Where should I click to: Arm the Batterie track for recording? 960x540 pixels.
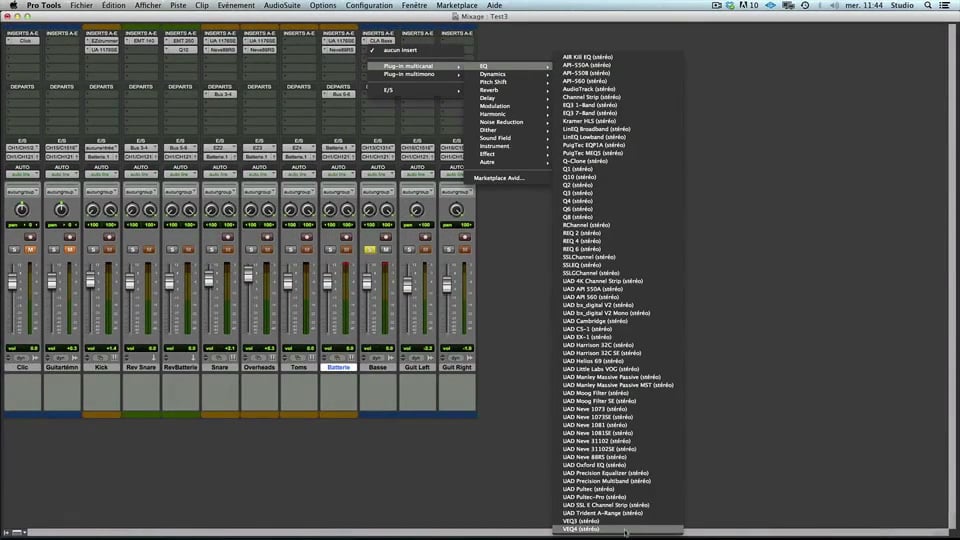click(x=346, y=237)
